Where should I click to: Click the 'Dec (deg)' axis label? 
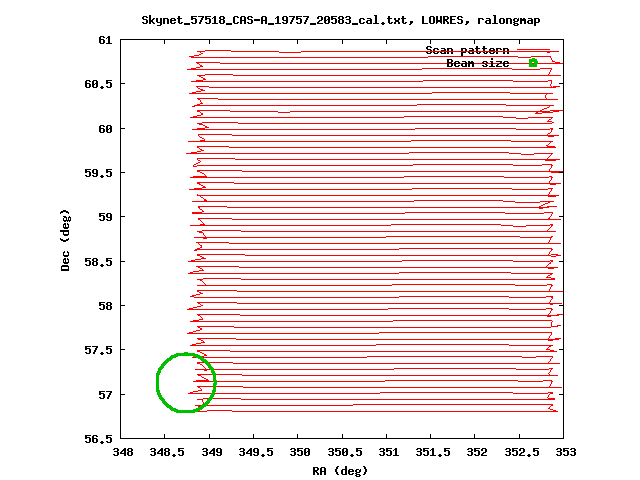point(65,240)
